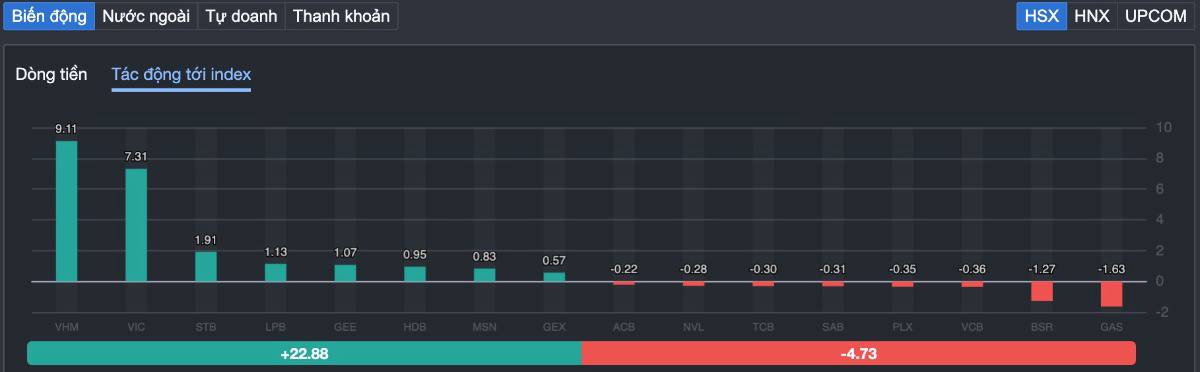Click the STB bar in chart

(x=206, y=267)
